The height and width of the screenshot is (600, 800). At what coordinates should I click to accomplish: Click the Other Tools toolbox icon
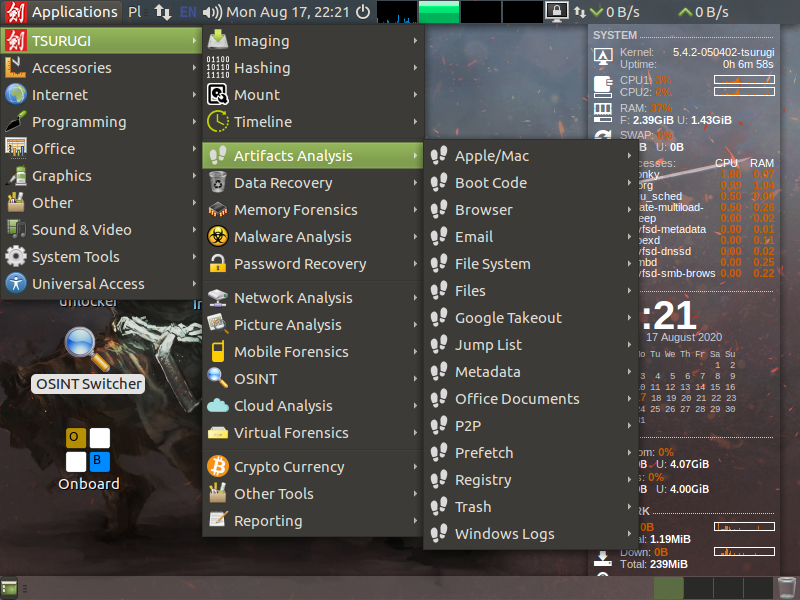point(218,493)
